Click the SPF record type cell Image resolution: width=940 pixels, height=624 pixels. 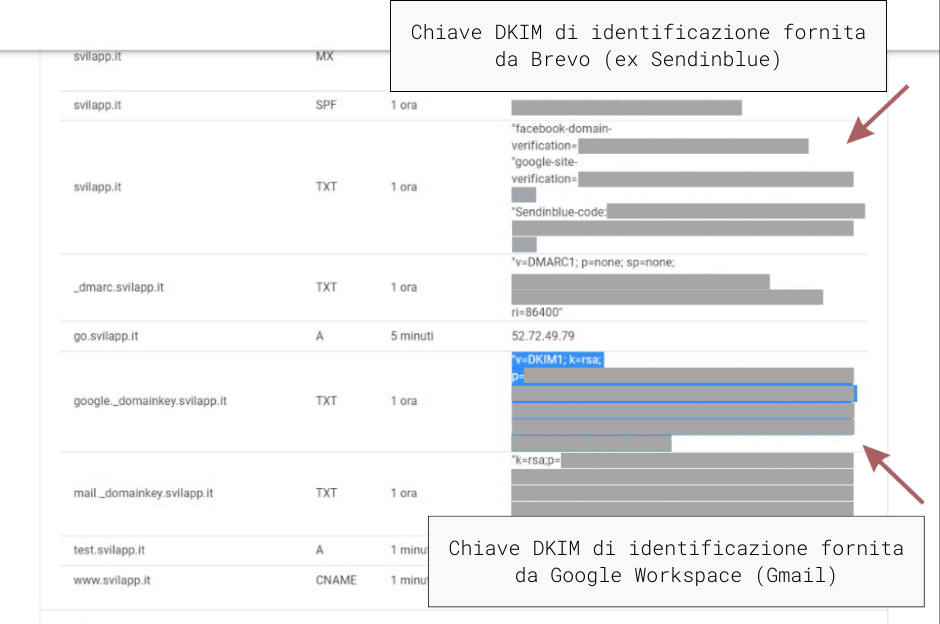click(x=326, y=105)
